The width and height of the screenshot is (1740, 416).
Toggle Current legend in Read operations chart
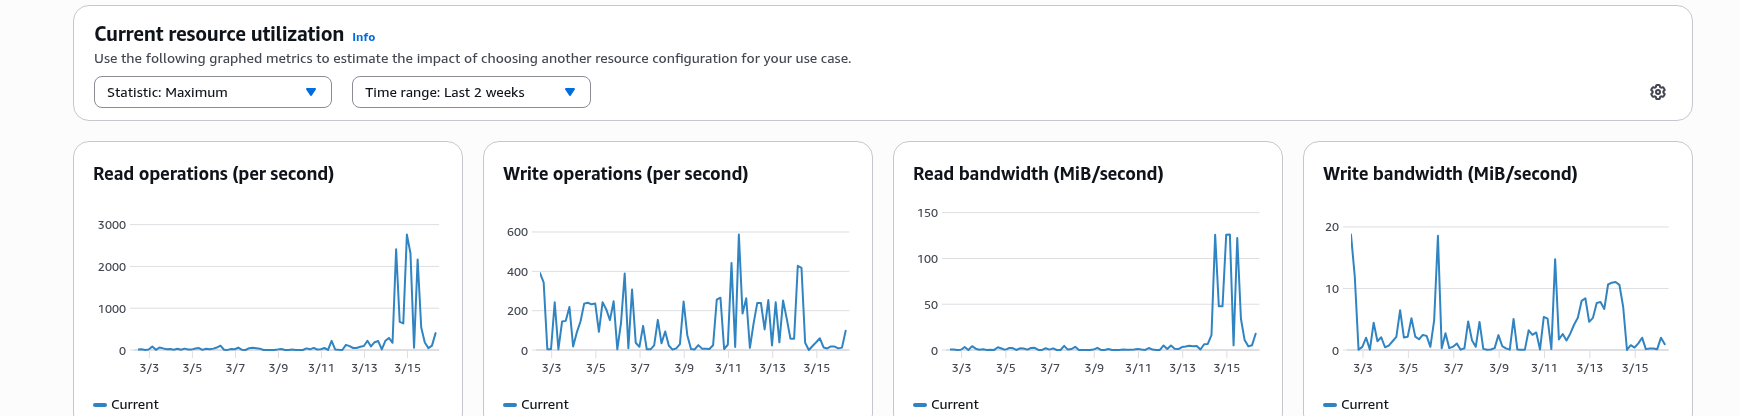pyautogui.click(x=126, y=404)
